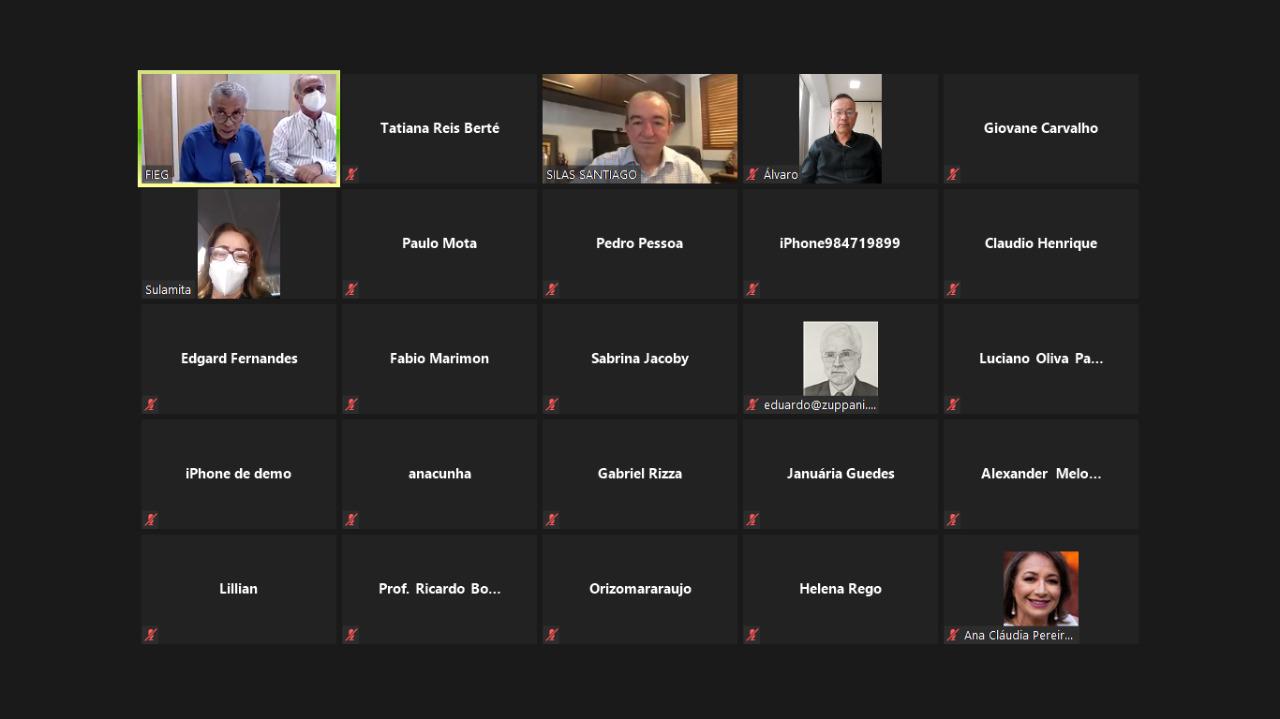Click the Gabriel Rizza name tile
The height and width of the screenshot is (719, 1280).
pyautogui.click(x=640, y=473)
